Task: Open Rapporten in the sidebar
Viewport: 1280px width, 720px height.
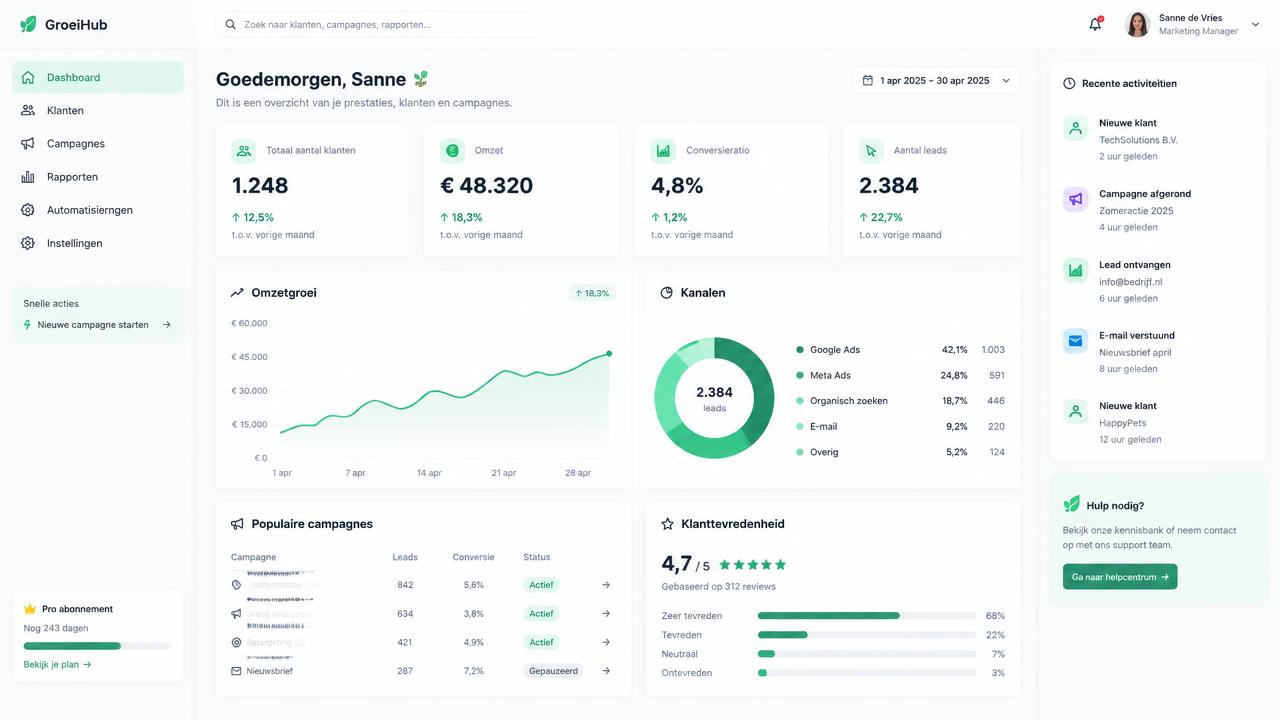Action: point(98,177)
